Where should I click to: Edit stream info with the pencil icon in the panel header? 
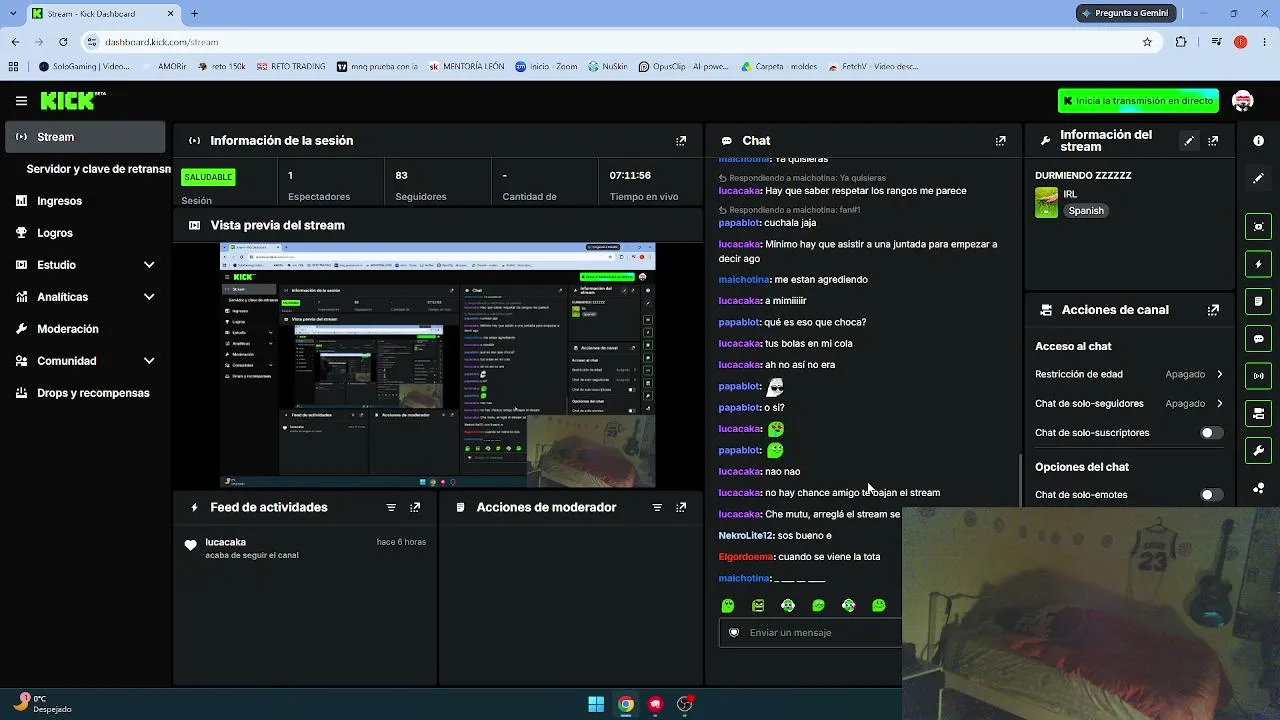(x=1189, y=141)
